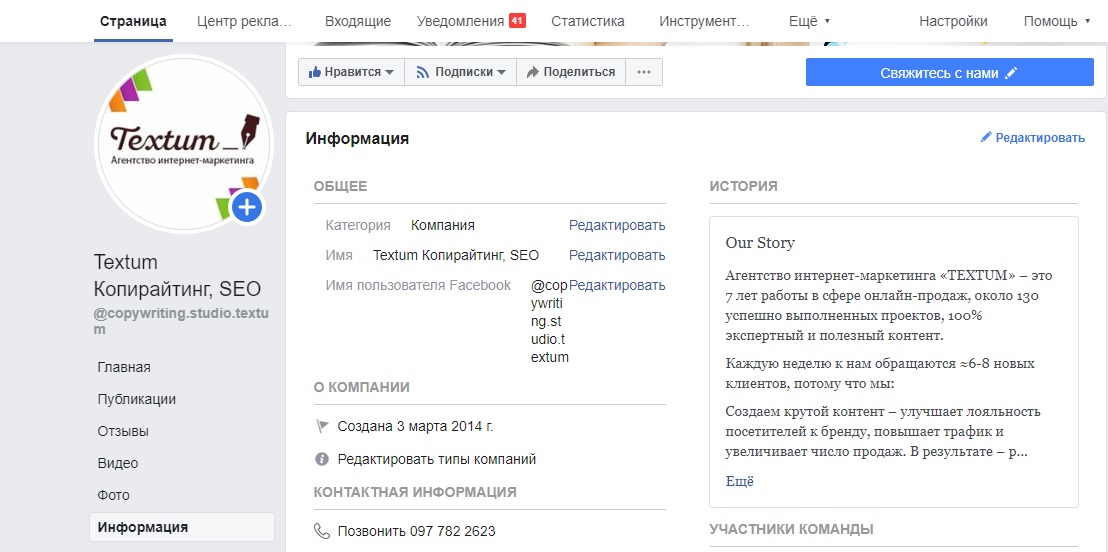Image resolution: width=1108 pixels, height=552 pixels.
Task: Switch to the Страница tab
Action: [x=134, y=21]
